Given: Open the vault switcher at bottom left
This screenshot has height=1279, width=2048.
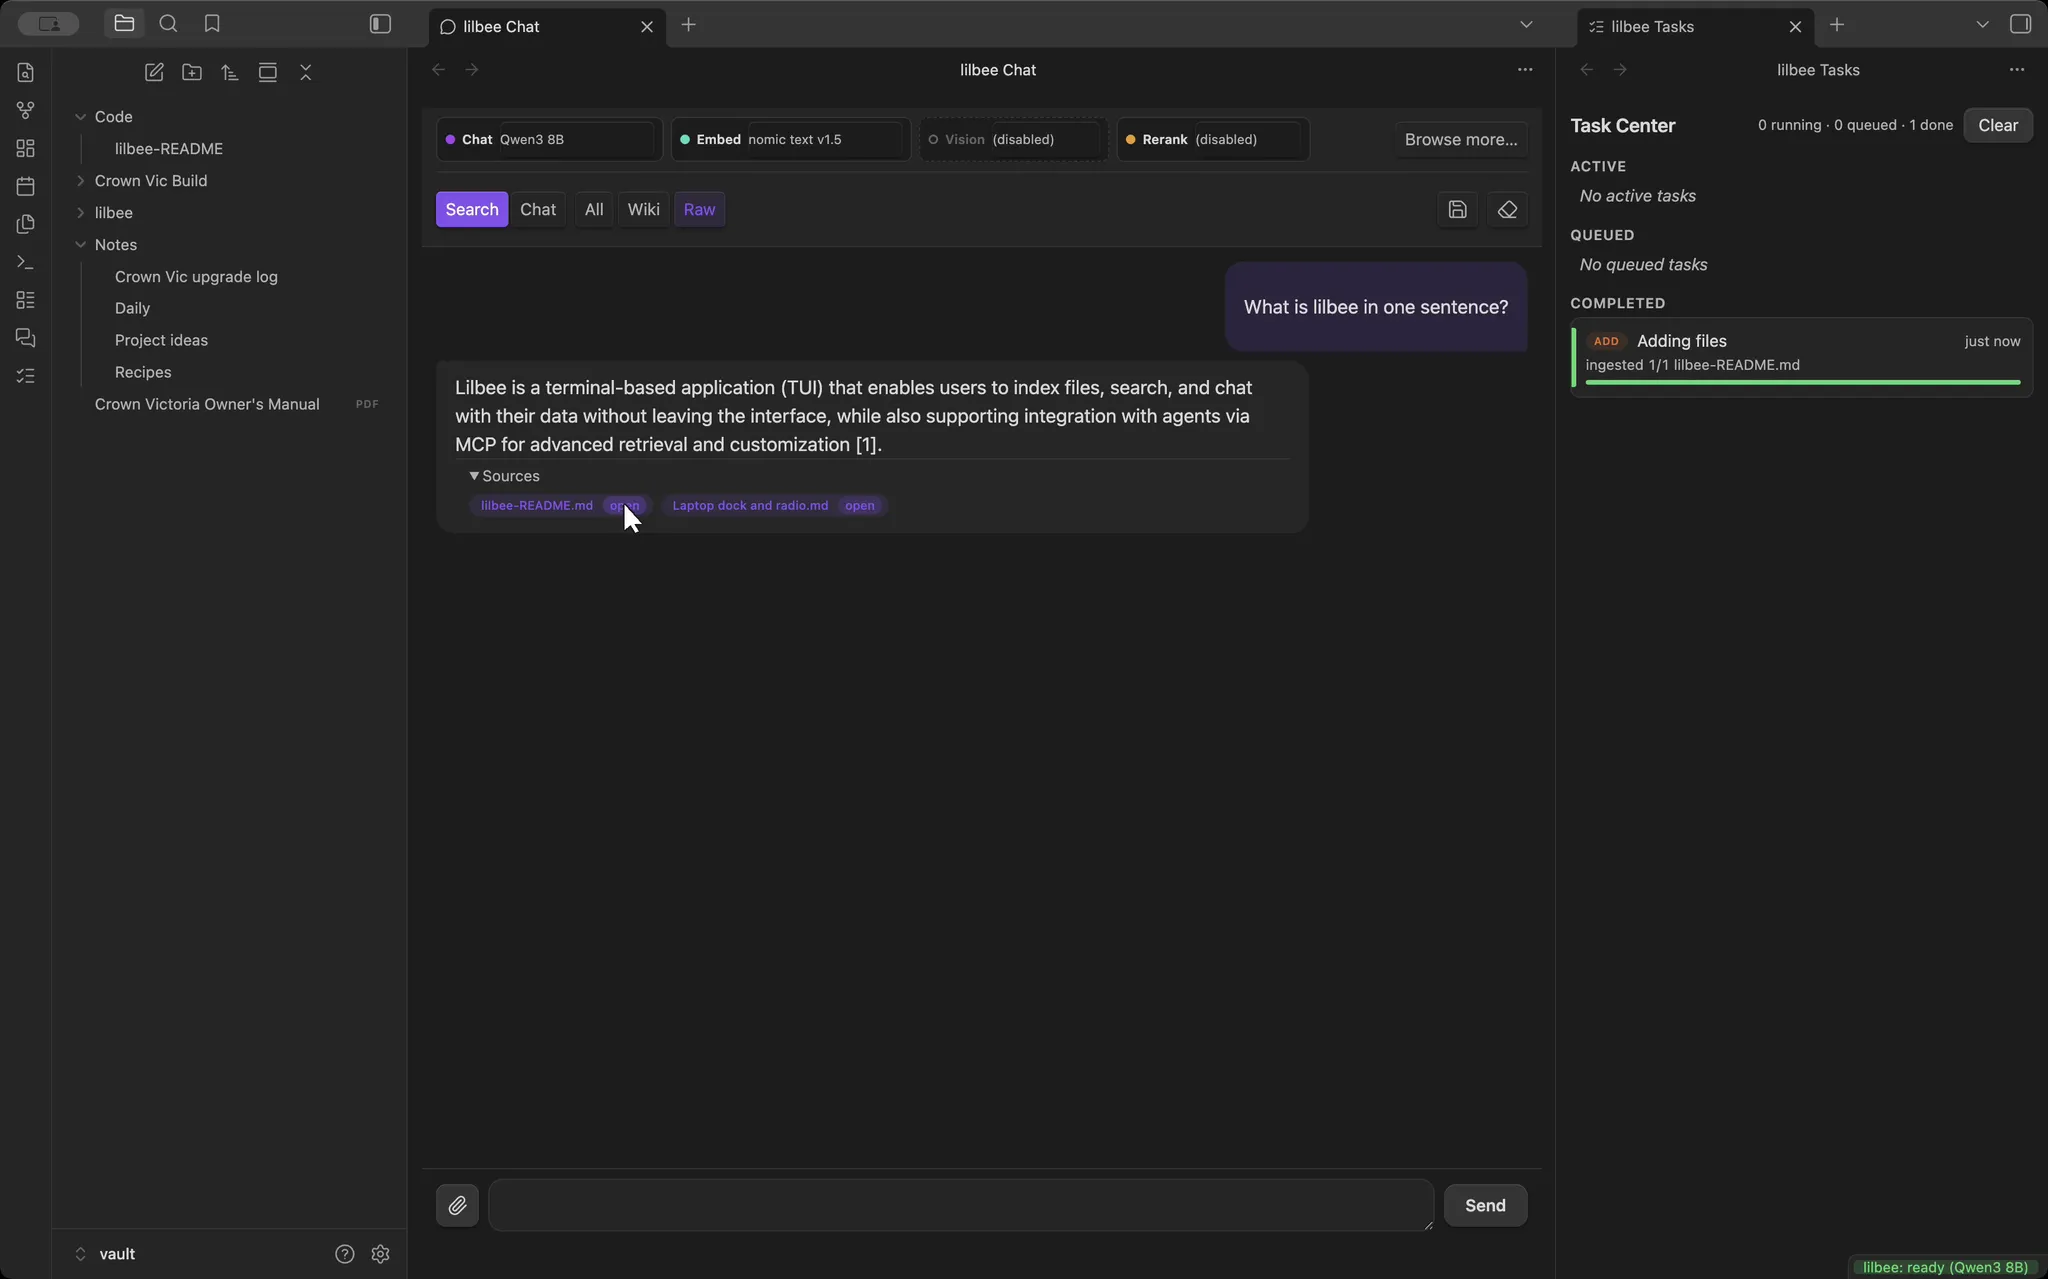Looking at the screenshot, I should (x=105, y=1254).
